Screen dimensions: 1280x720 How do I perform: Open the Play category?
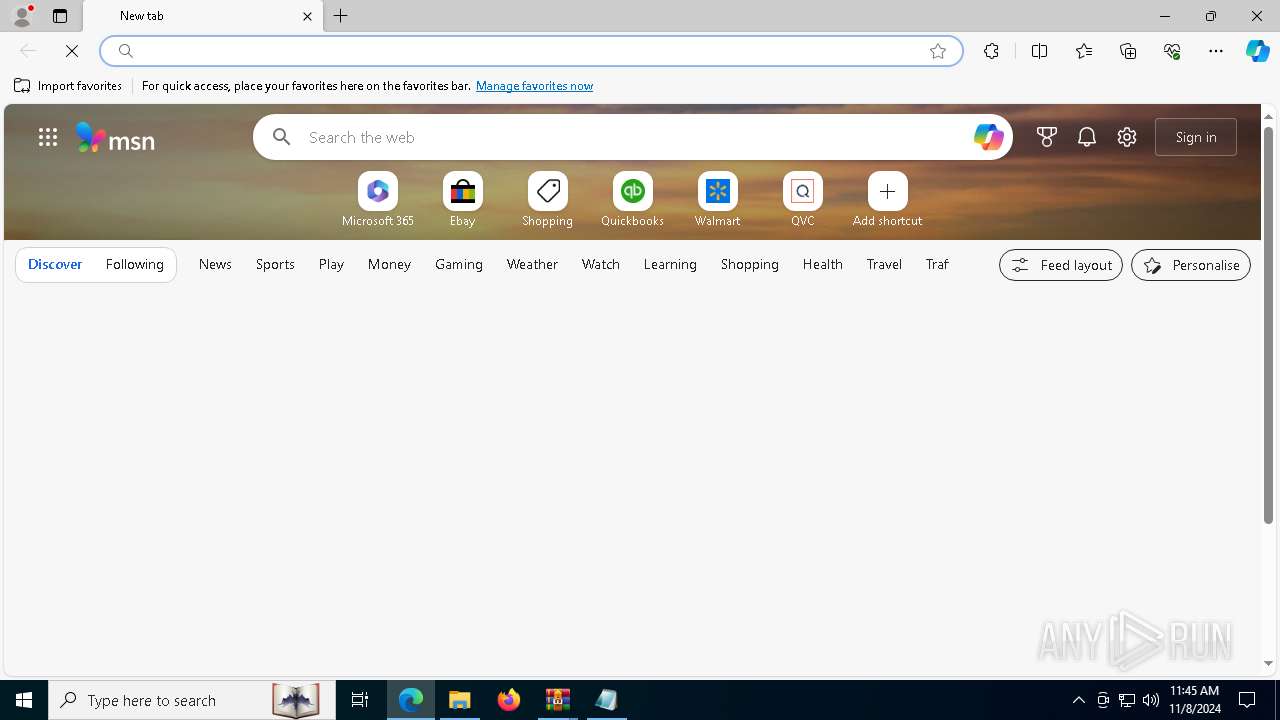(x=331, y=264)
